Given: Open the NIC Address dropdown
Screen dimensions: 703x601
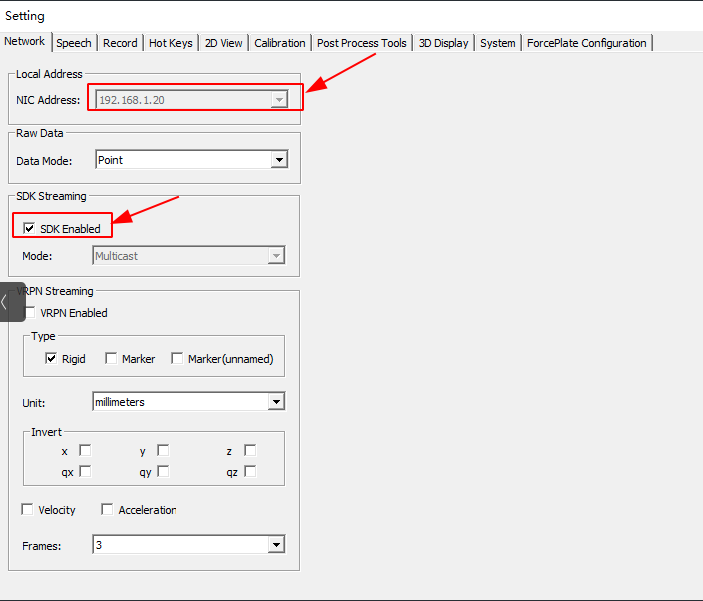Looking at the screenshot, I should tap(280, 100).
